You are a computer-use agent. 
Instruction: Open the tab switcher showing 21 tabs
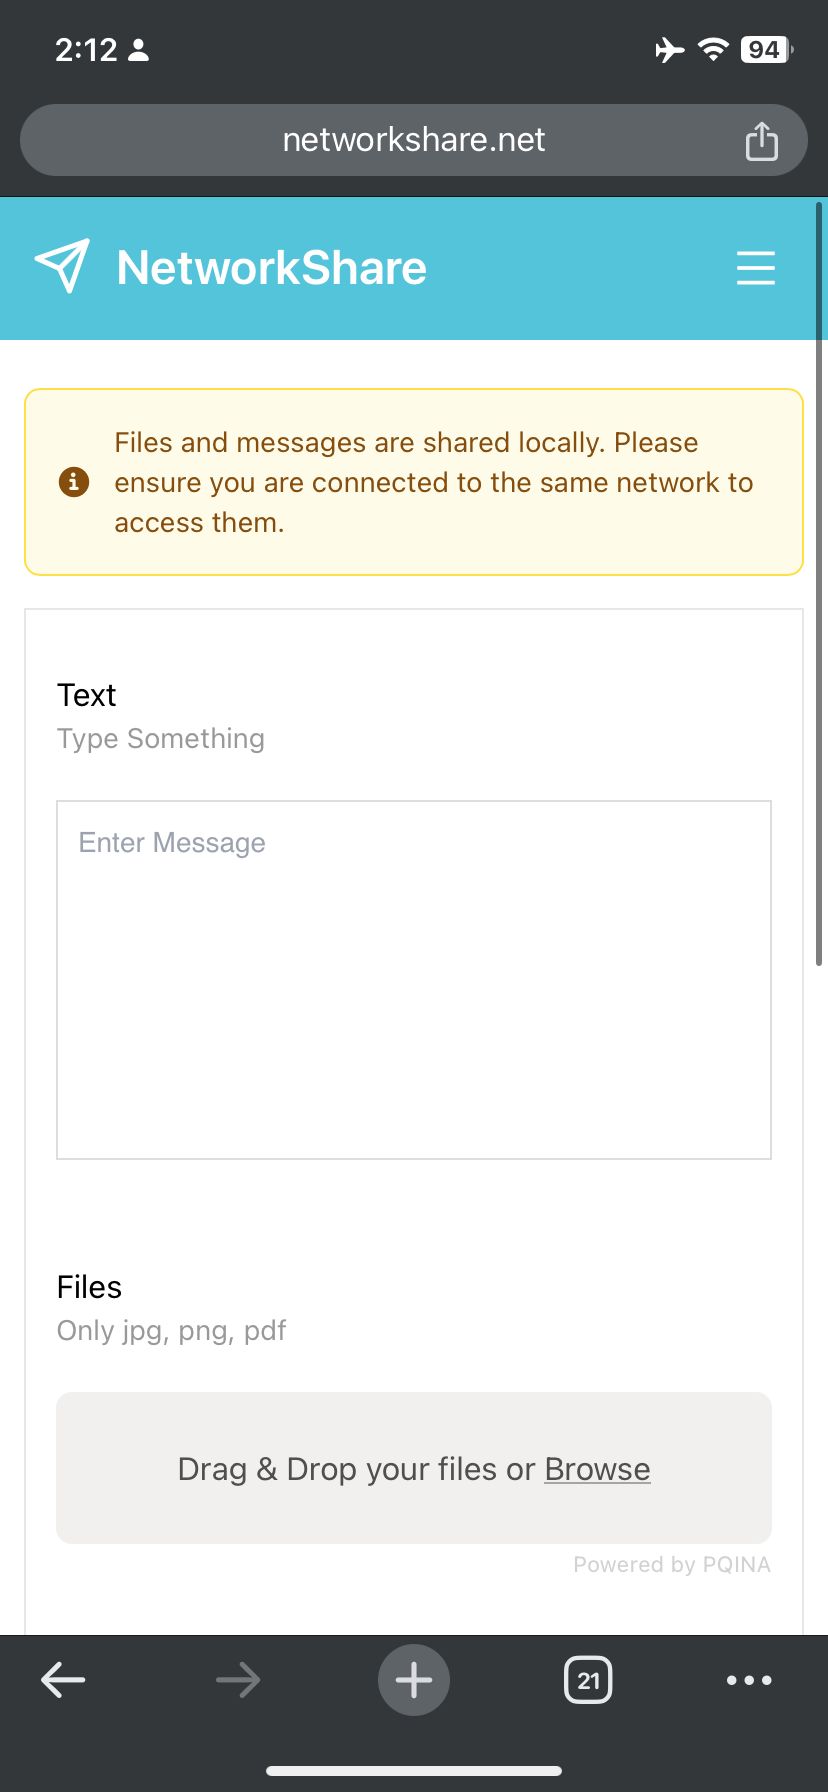(588, 1680)
